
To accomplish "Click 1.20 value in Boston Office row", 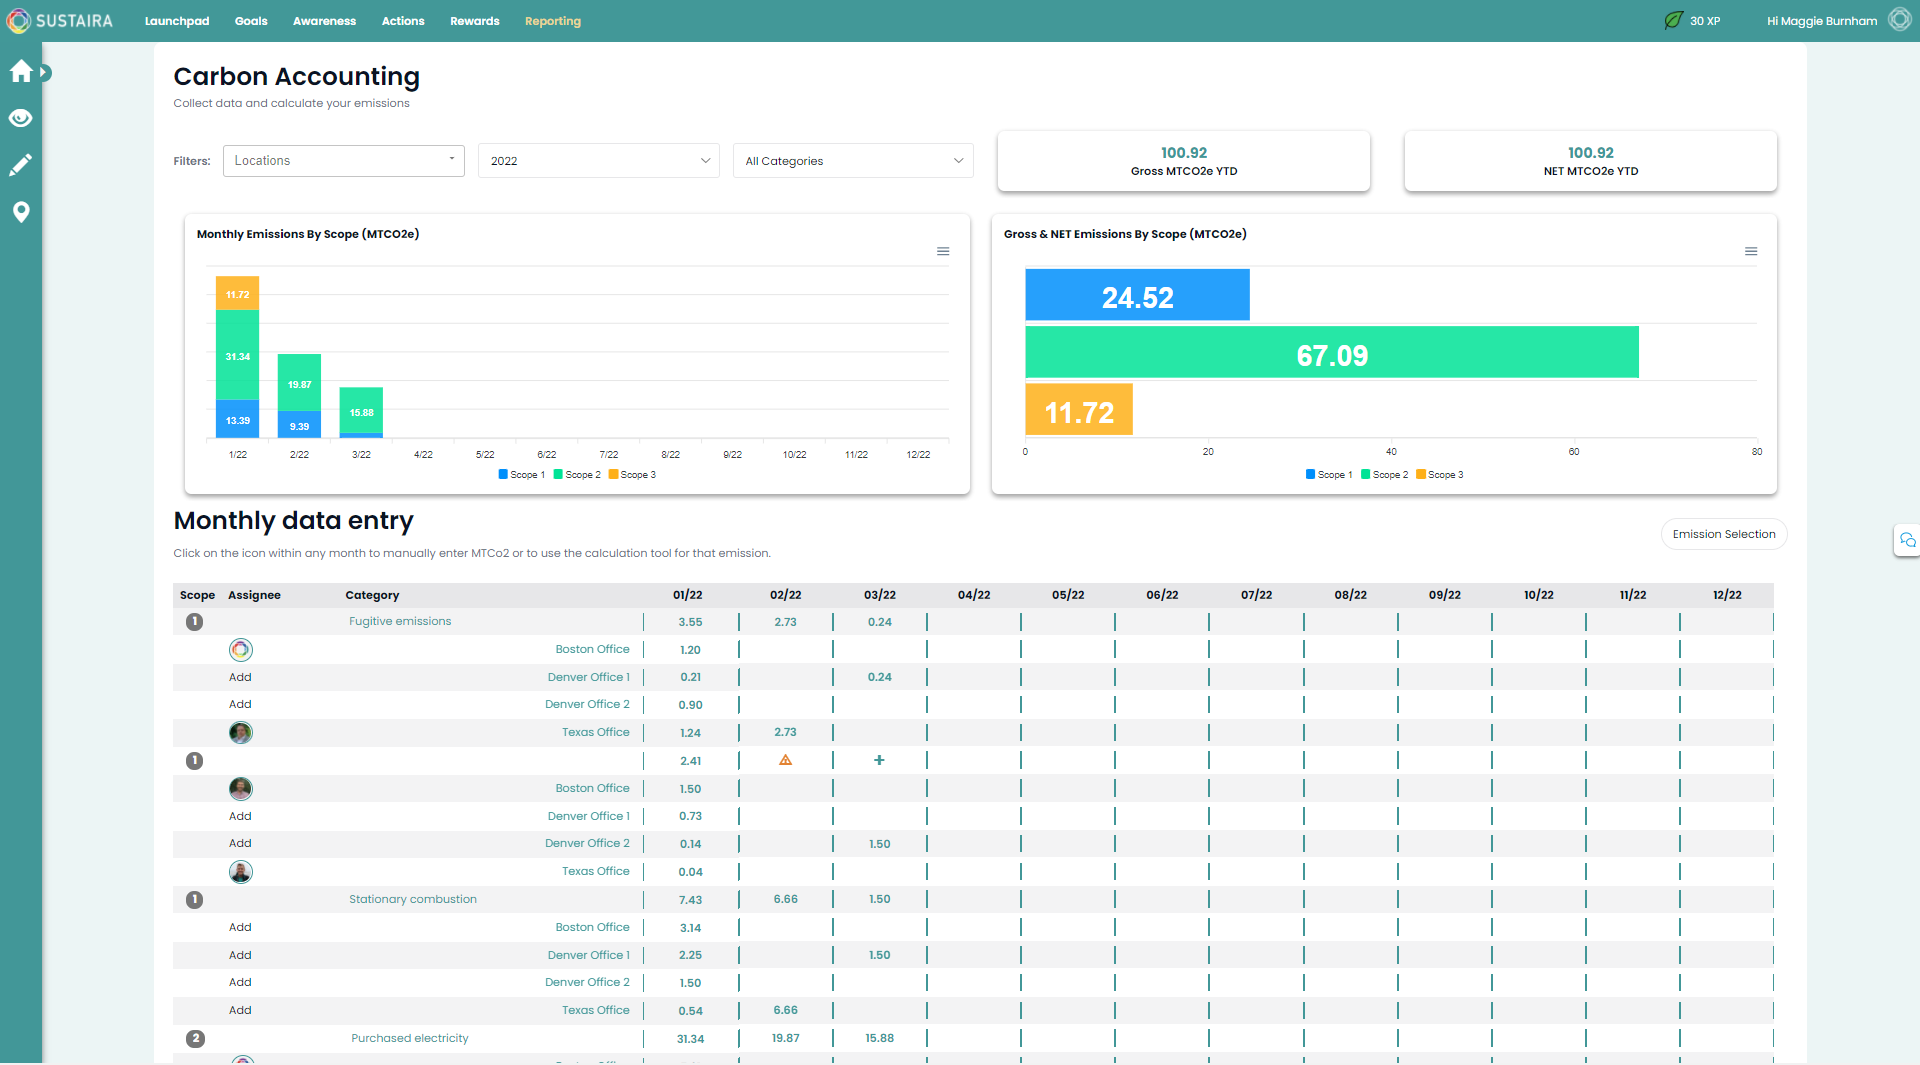I will point(691,650).
